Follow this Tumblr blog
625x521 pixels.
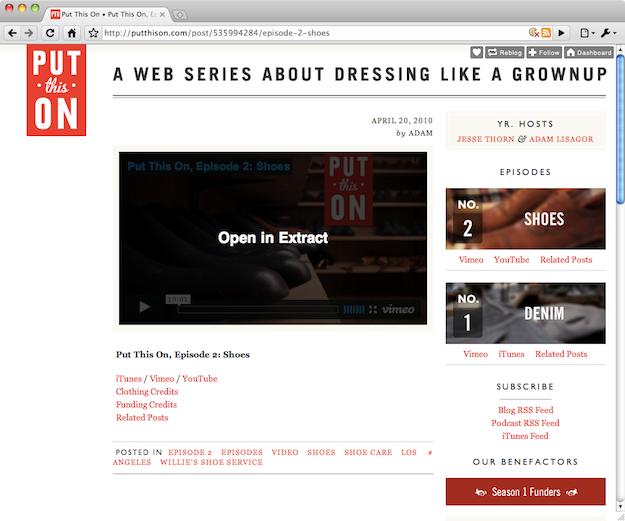tap(544, 52)
